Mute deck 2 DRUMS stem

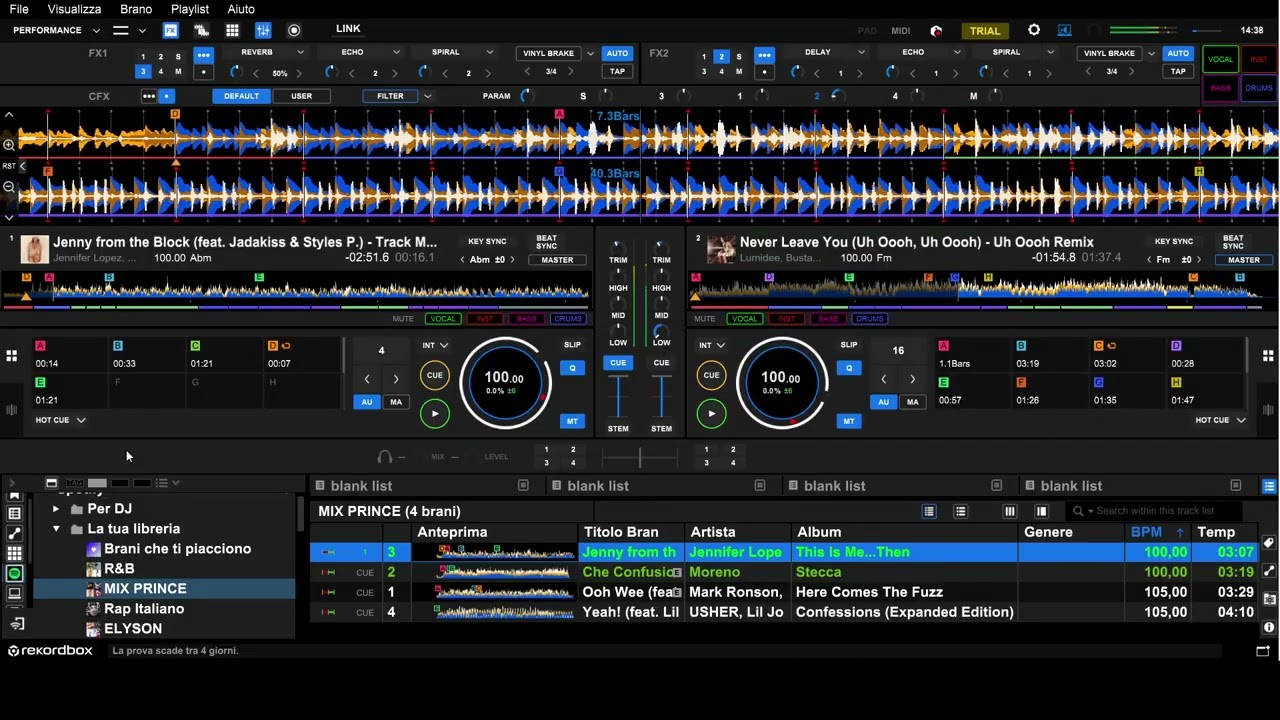click(870, 319)
